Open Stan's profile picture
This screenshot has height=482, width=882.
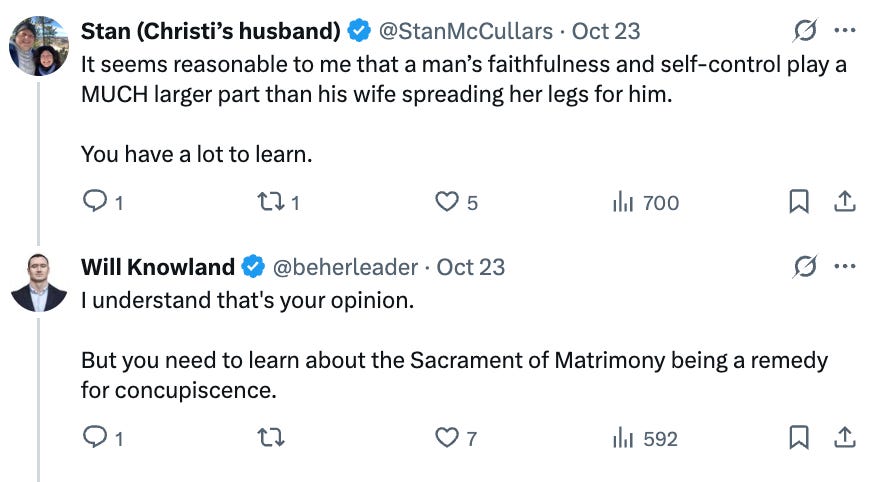pyautogui.click(x=38, y=46)
